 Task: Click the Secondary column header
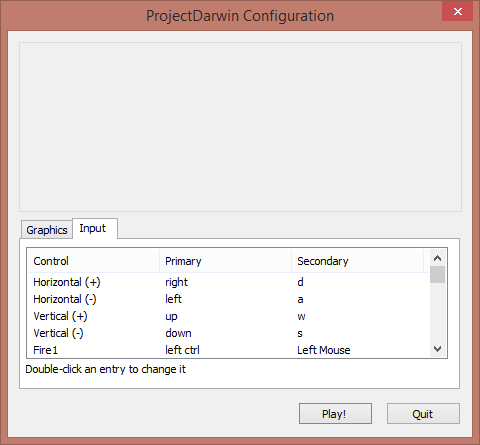click(x=357, y=261)
